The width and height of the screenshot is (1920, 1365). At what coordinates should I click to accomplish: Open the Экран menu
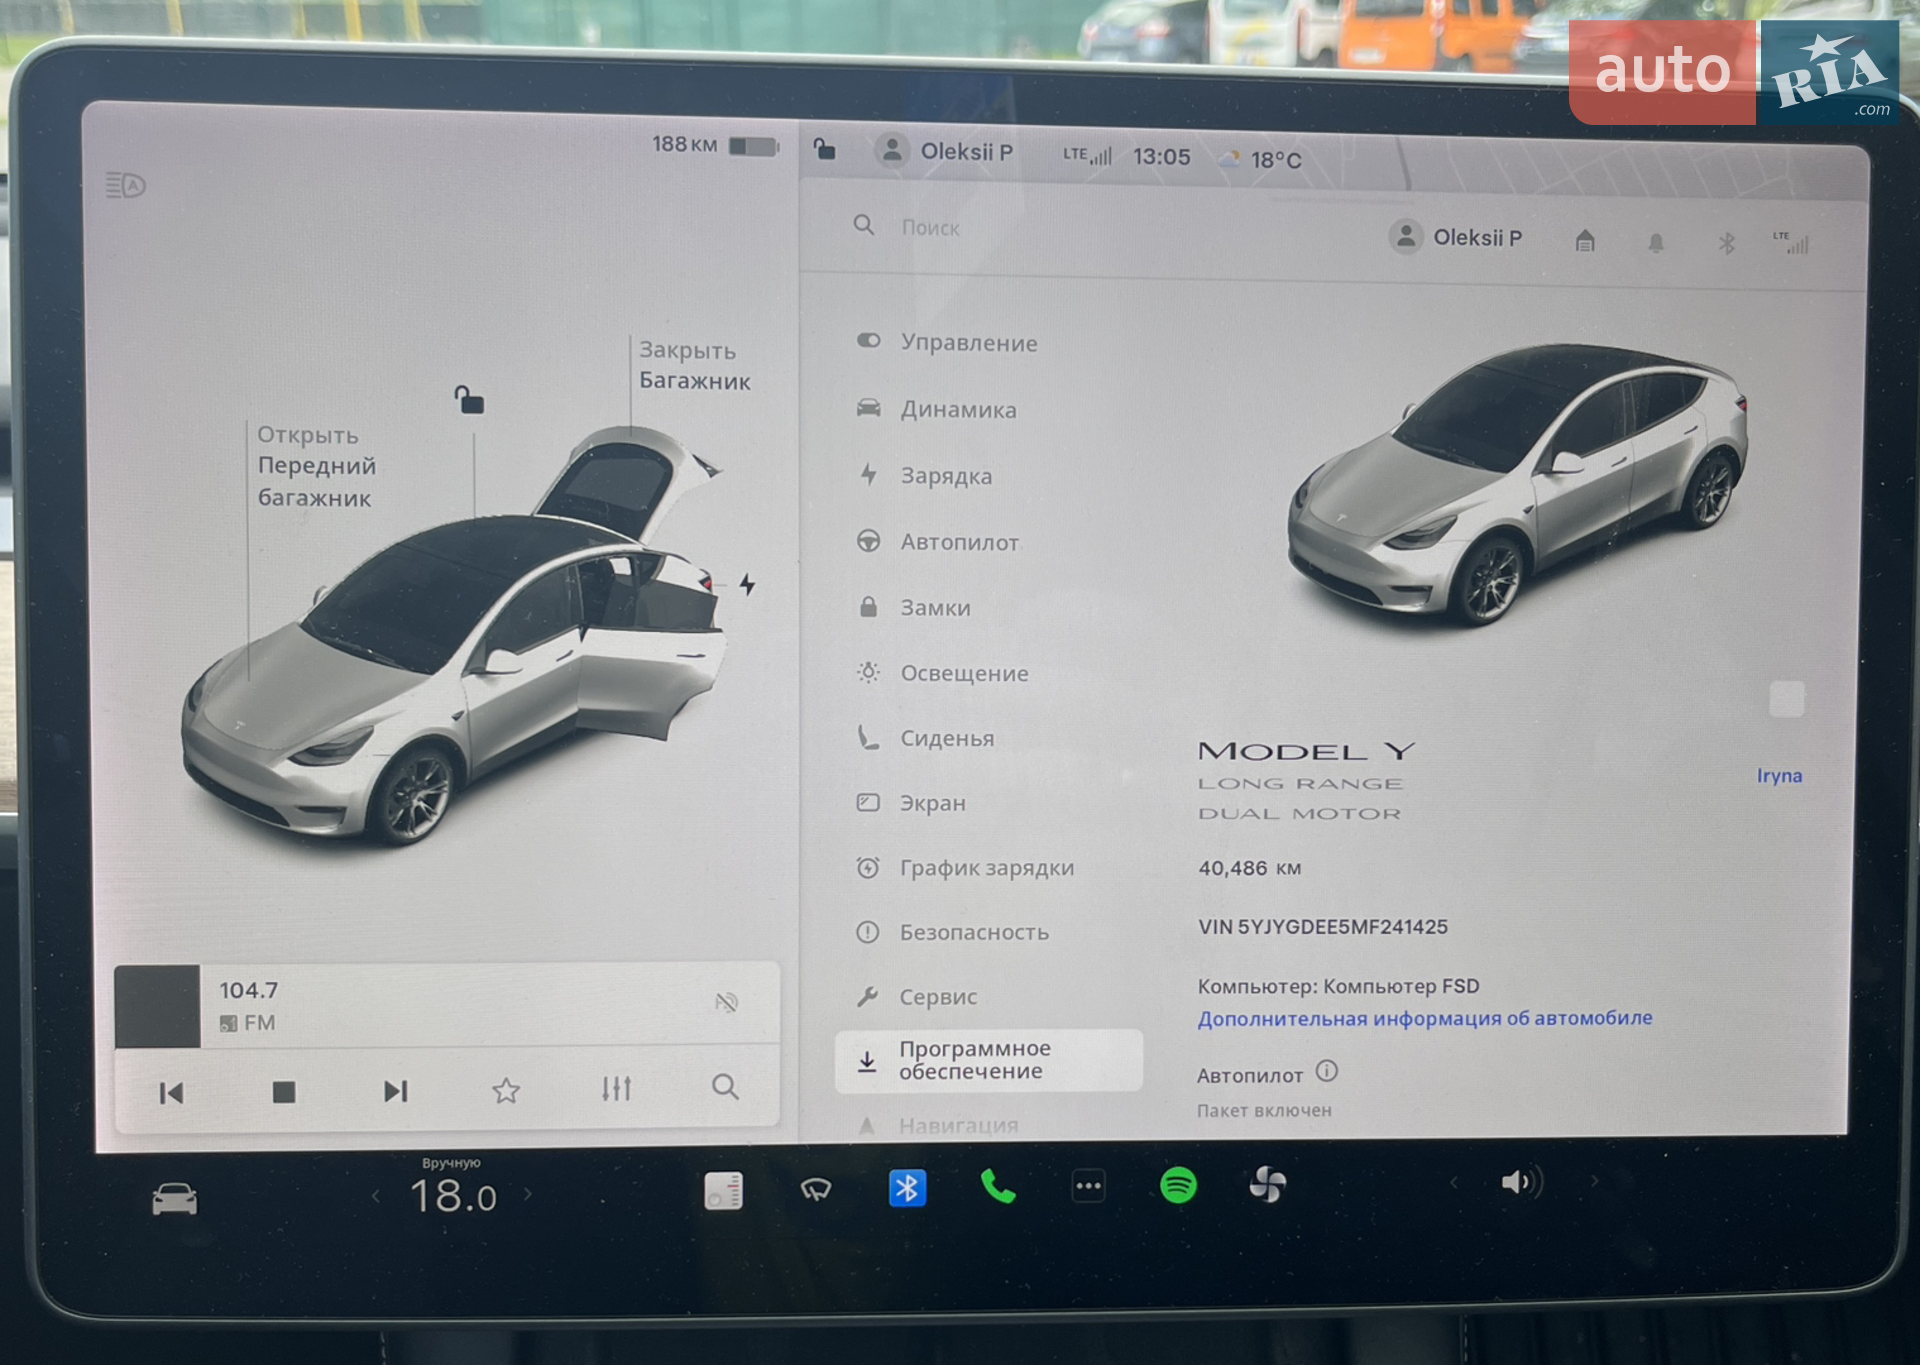tap(911, 803)
